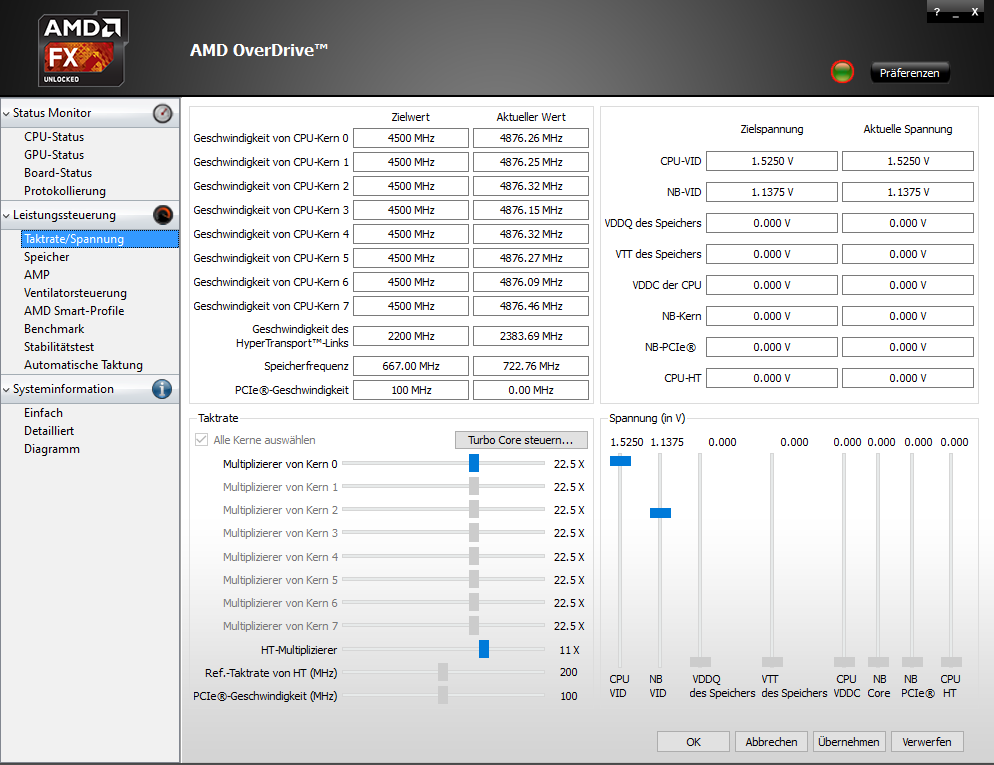Screen dimensions: 994x765
Task: Open AMP page in sidebar
Action: [x=37, y=274]
